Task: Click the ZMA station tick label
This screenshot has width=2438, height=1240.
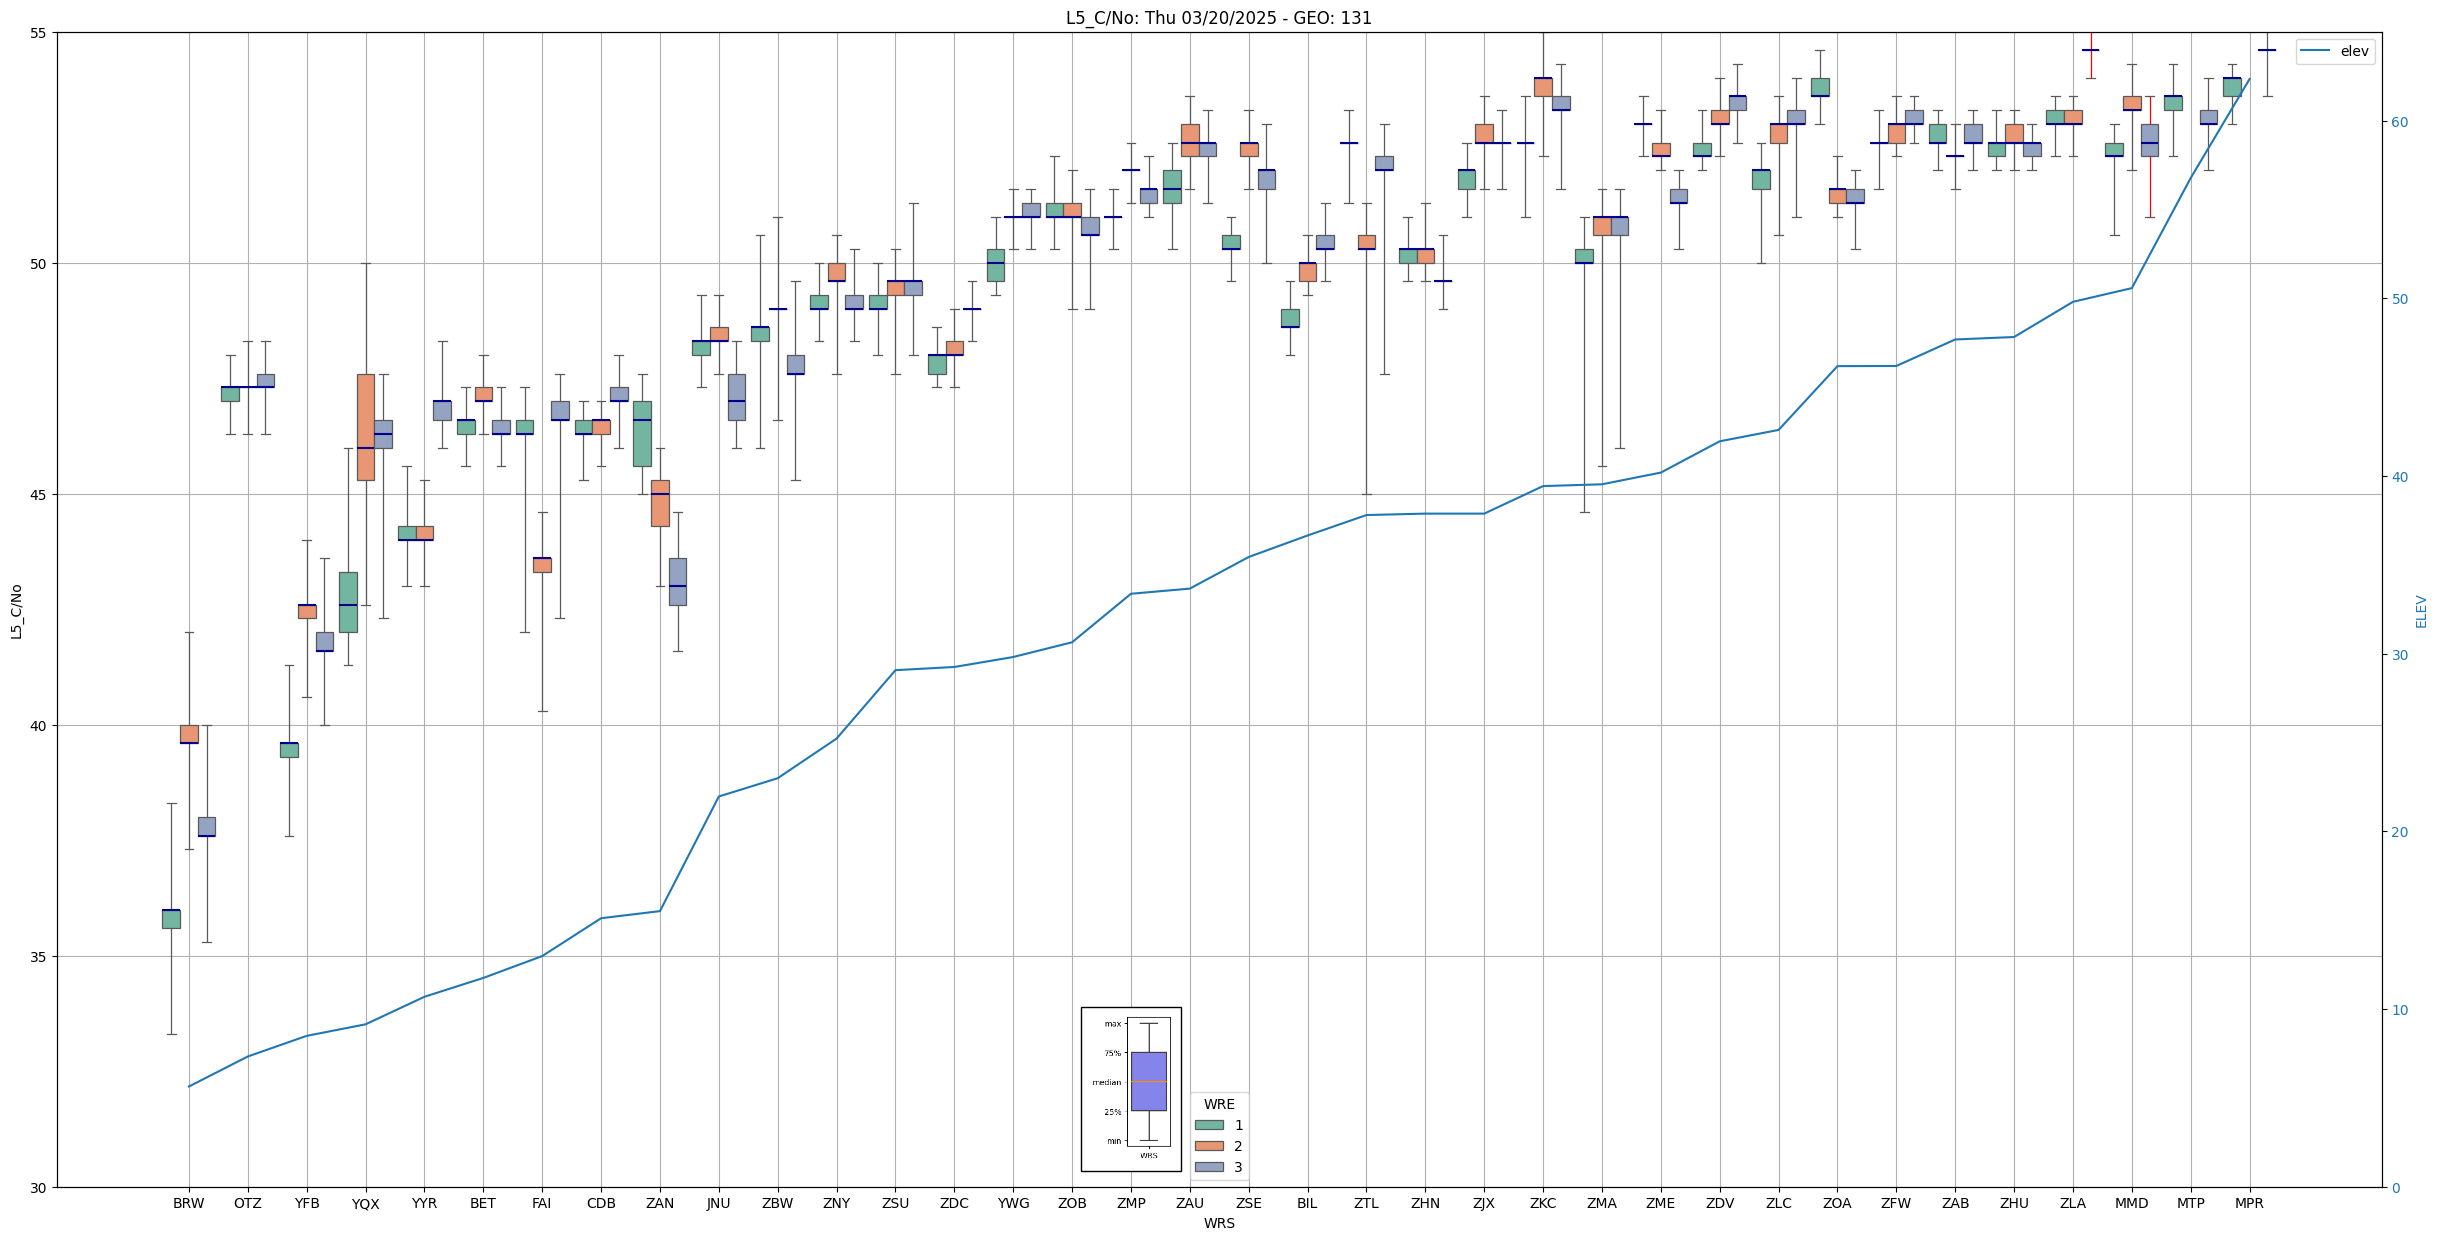Action: click(1601, 1204)
